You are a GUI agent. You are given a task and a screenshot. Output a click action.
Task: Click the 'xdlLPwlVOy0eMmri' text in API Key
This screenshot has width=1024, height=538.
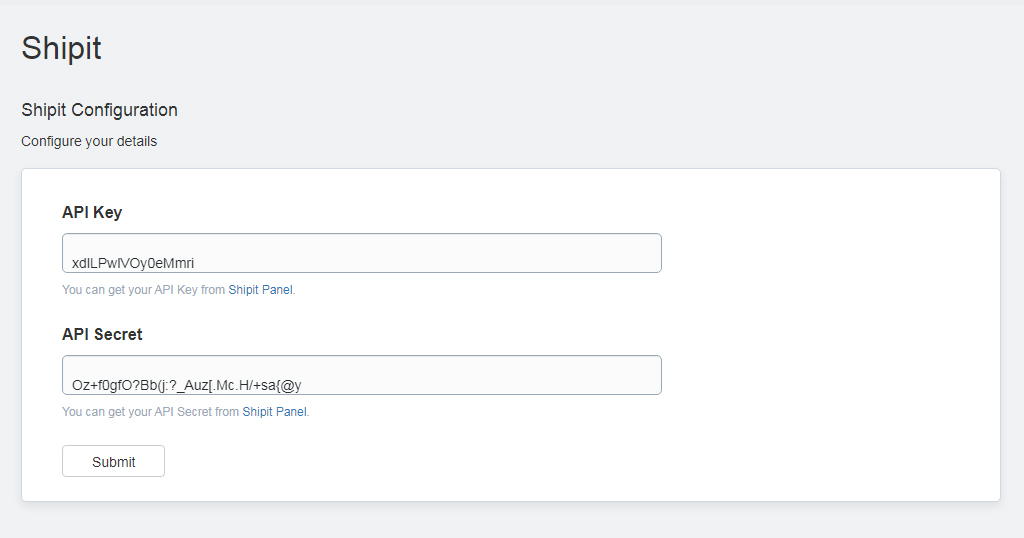pyautogui.click(x=133, y=263)
